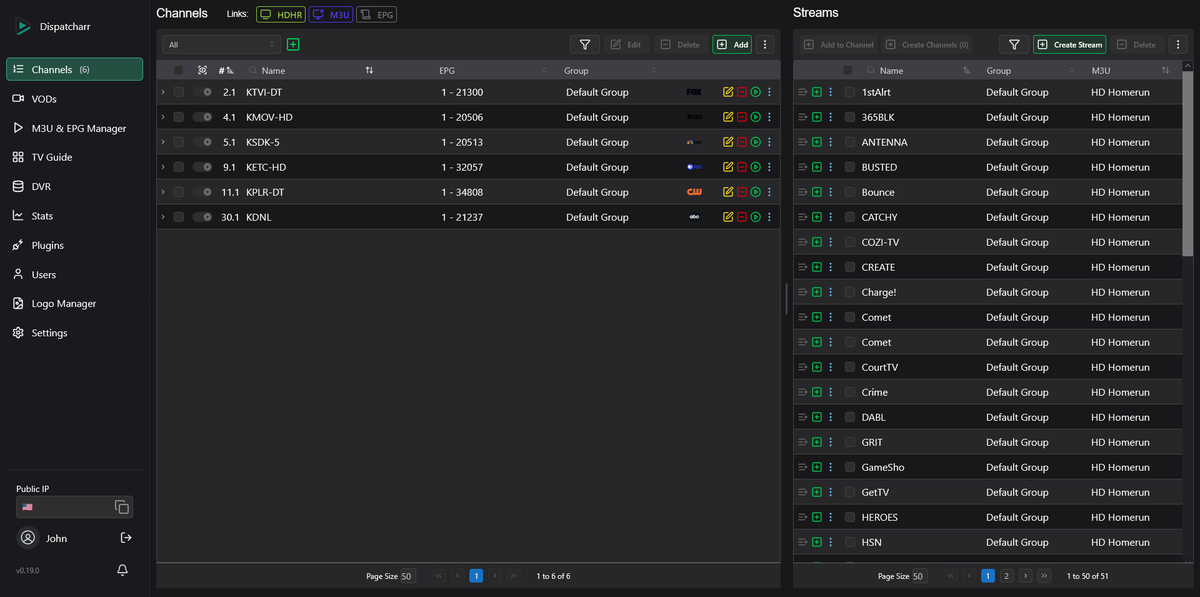Viewport: 1200px width, 597px height.
Task: Click the Streams Name search field
Action: click(x=912, y=70)
